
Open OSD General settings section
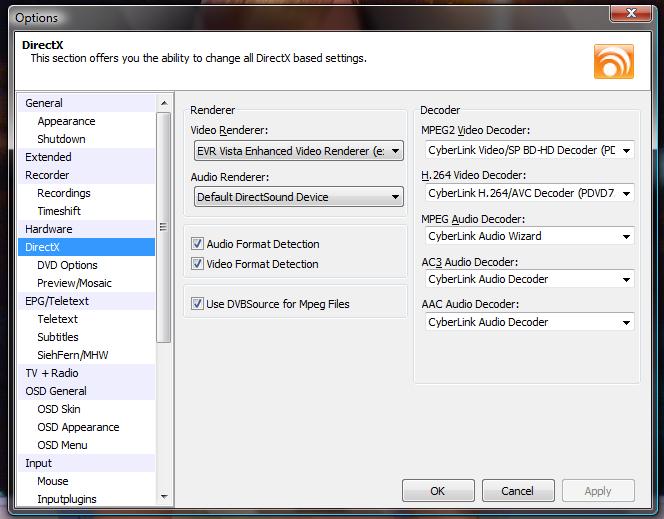tap(86, 391)
